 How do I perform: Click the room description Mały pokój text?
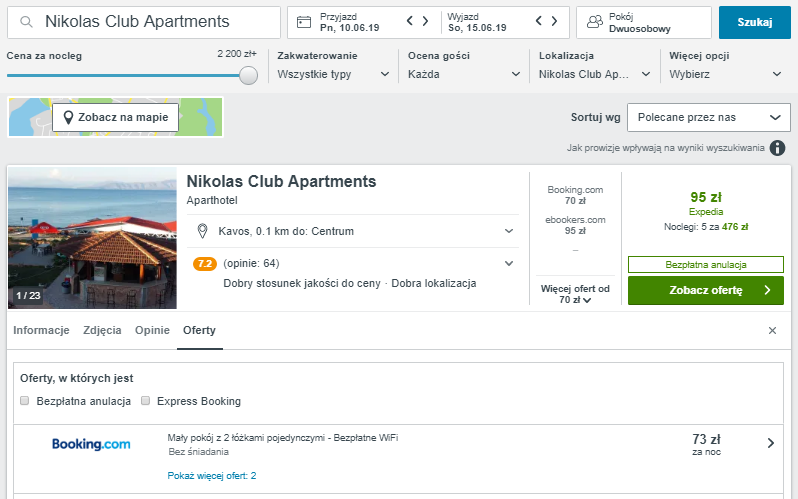282,438
